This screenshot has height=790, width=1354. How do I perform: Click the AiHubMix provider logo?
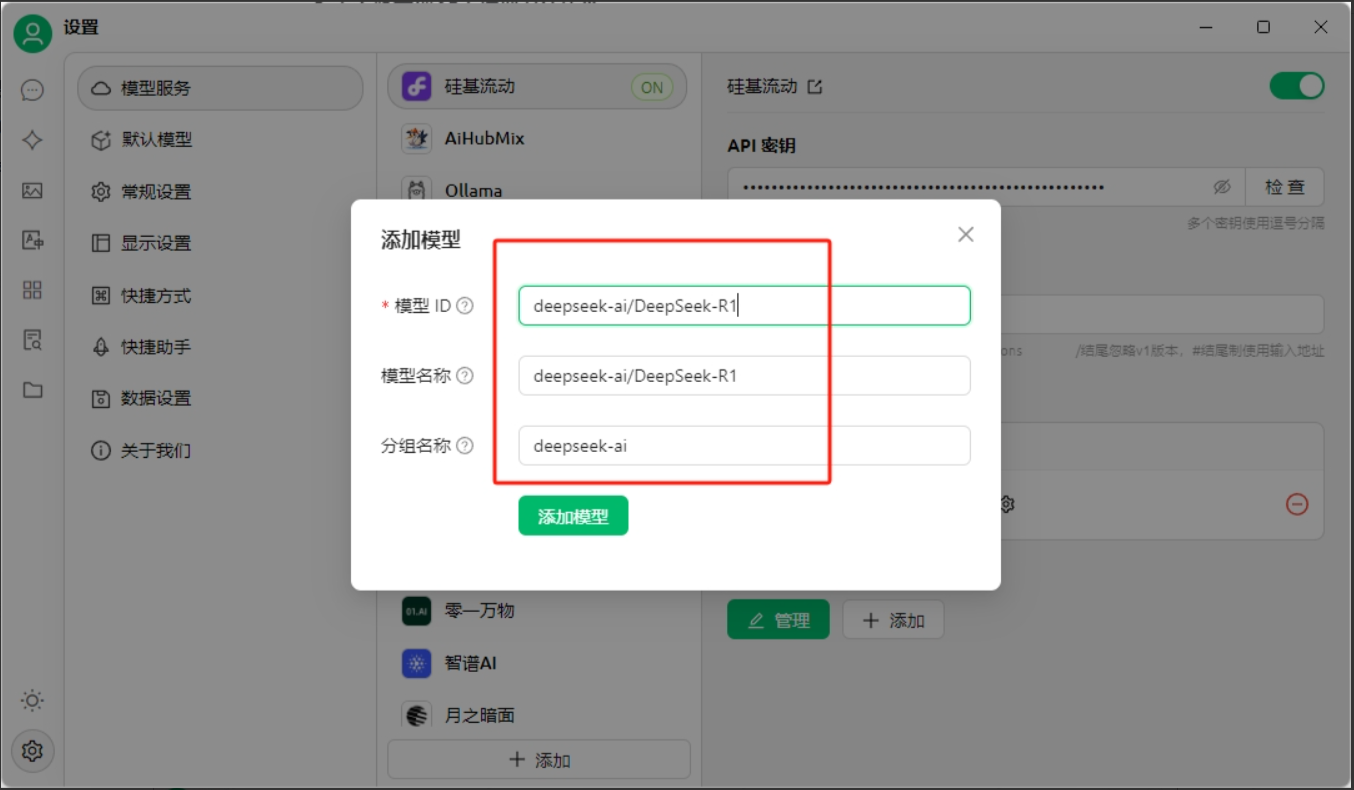pyautogui.click(x=416, y=138)
